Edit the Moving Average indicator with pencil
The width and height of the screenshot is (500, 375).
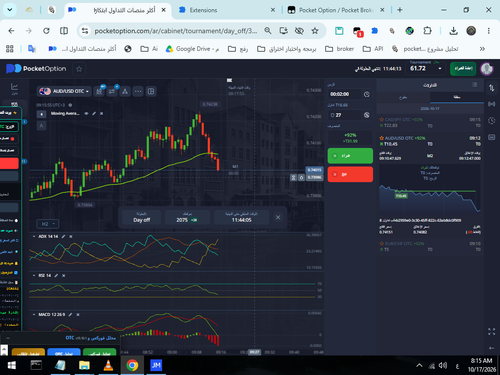(94, 114)
